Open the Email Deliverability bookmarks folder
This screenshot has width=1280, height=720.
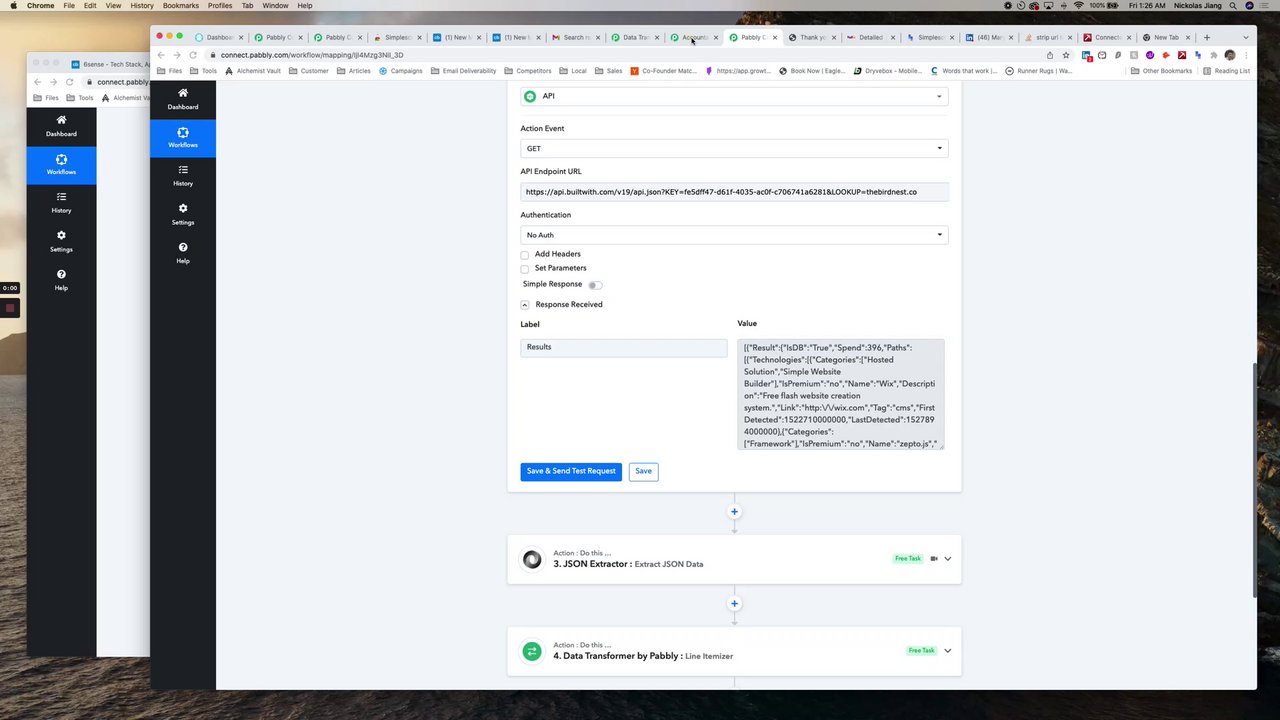point(463,71)
